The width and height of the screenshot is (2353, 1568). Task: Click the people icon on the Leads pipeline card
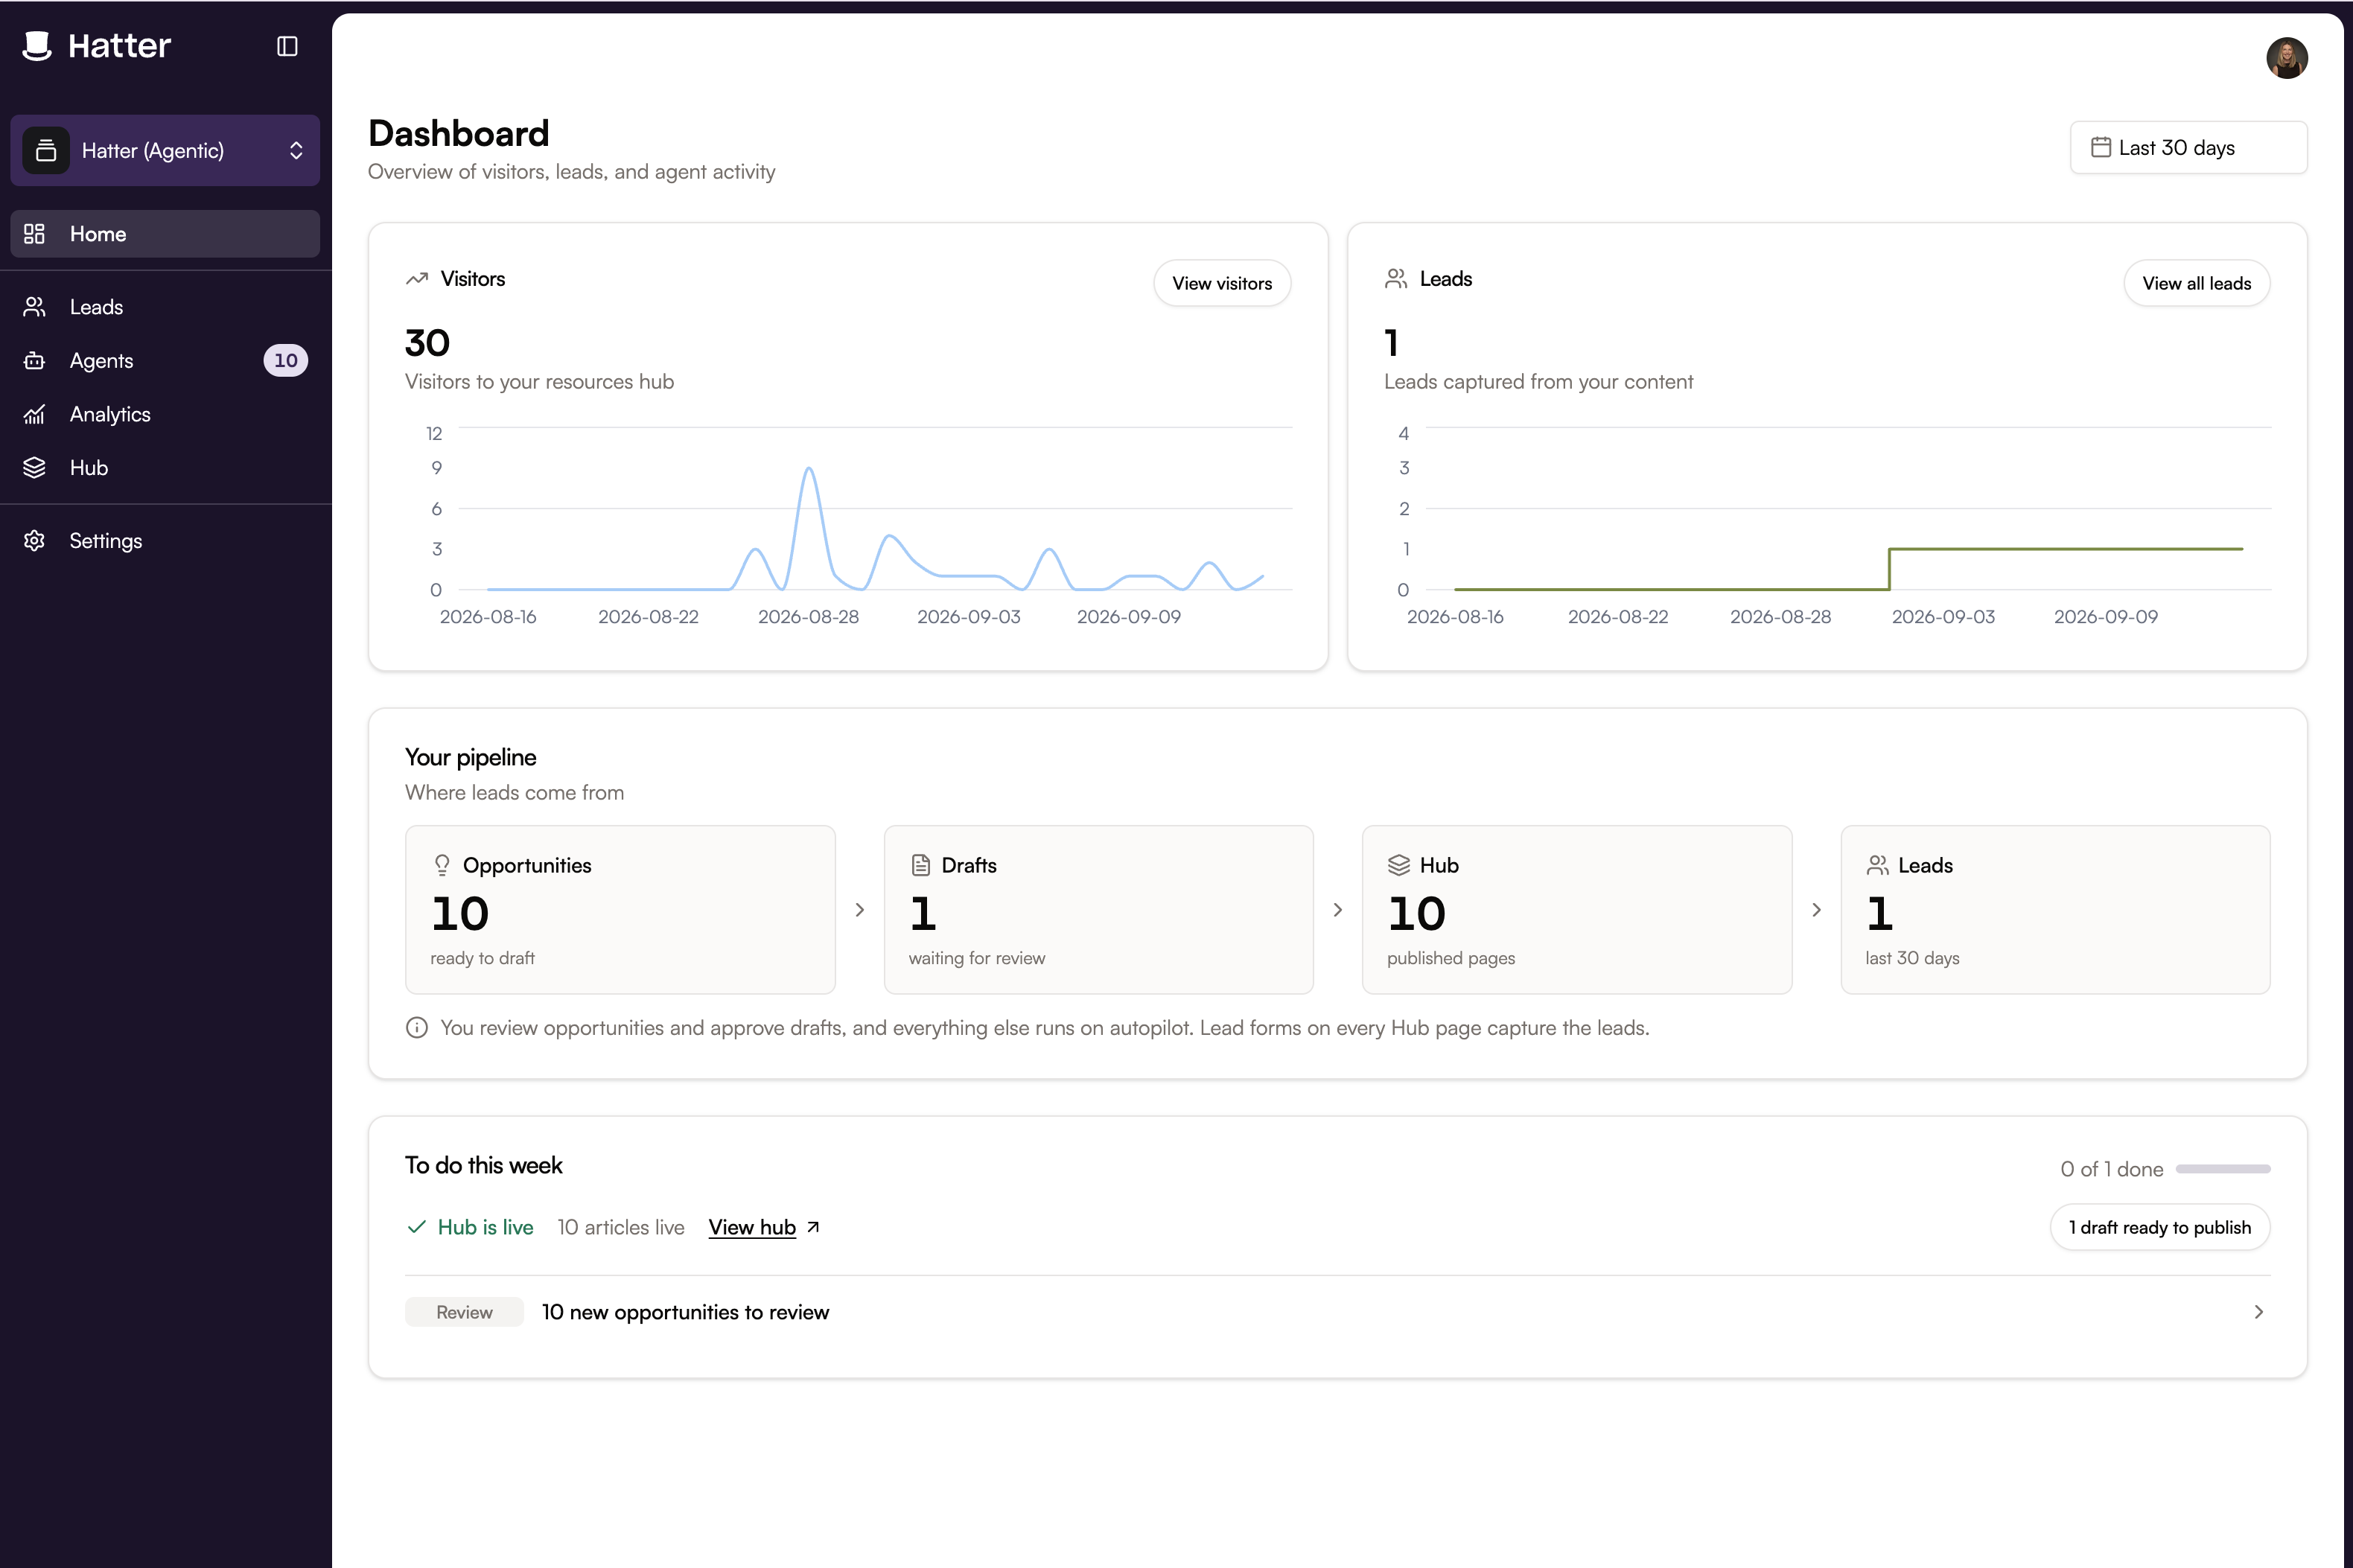[x=1878, y=865]
